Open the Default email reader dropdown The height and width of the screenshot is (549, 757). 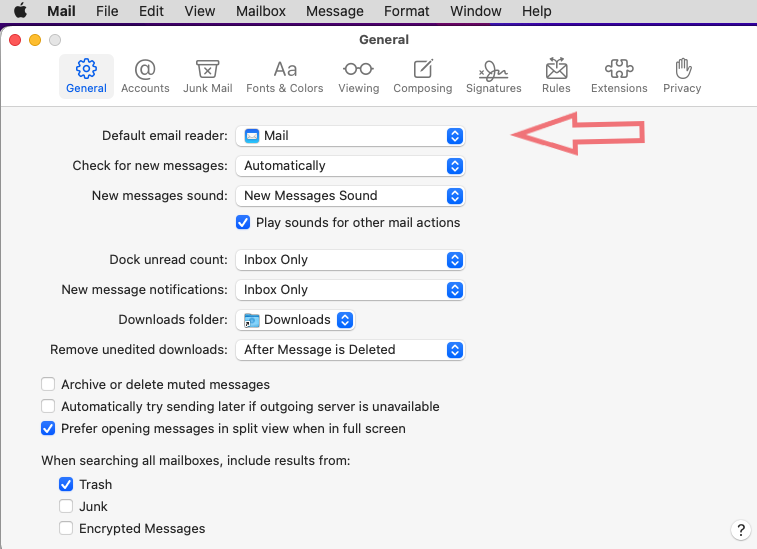pyautogui.click(x=350, y=136)
